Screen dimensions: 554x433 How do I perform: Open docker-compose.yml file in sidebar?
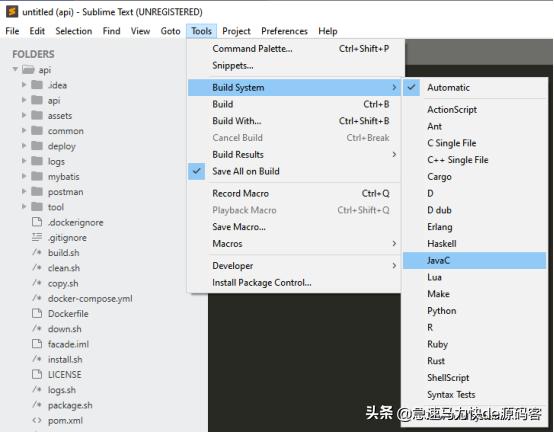pos(90,298)
